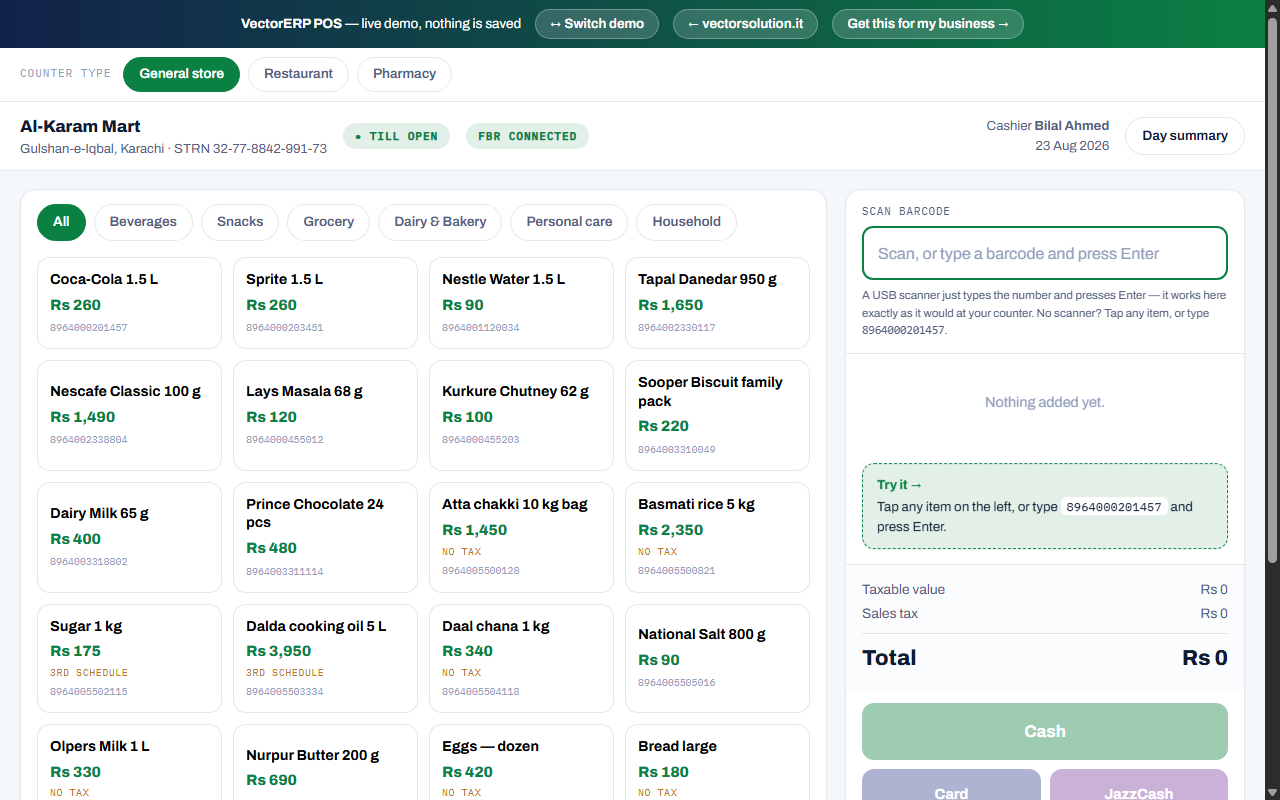Select Bread large item

tap(717, 762)
